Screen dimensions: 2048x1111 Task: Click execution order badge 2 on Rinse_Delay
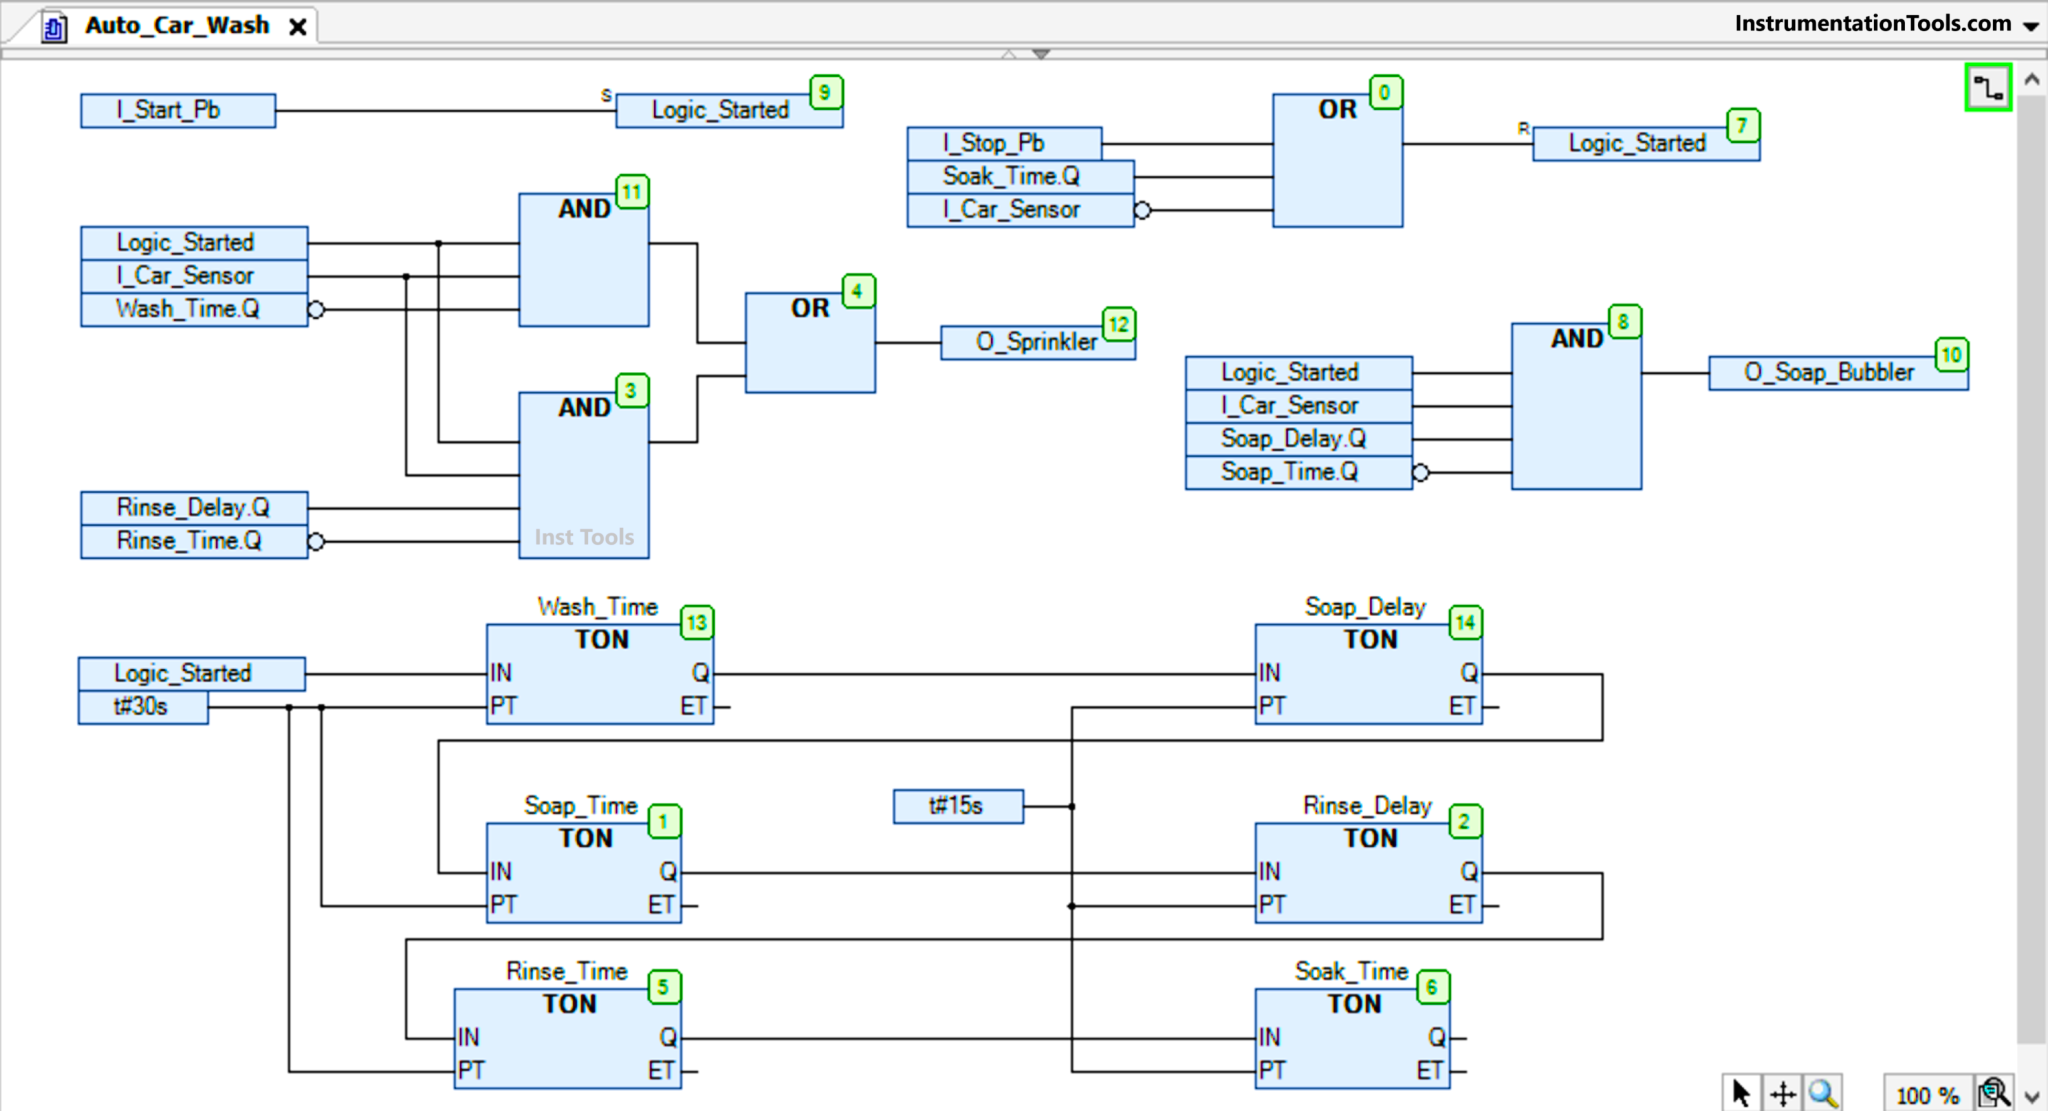(x=1466, y=822)
